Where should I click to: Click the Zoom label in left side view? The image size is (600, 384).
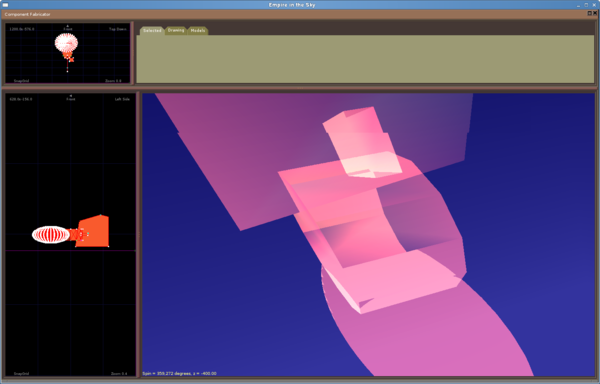click(x=119, y=374)
